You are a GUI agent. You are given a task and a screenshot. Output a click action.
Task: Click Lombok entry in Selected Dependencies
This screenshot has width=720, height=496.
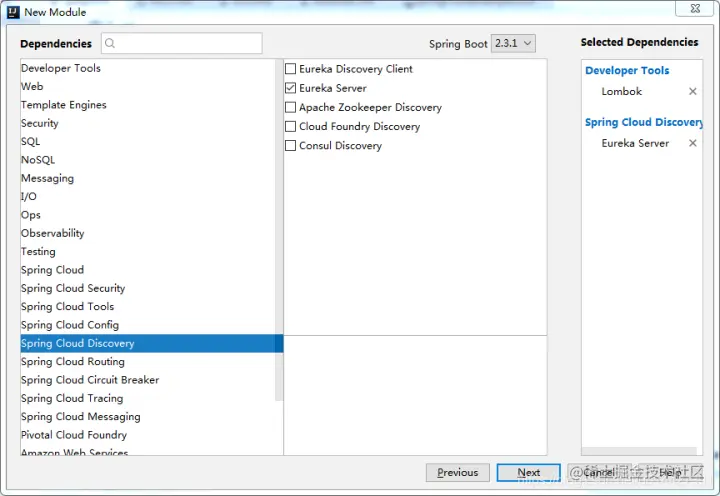coord(621,91)
